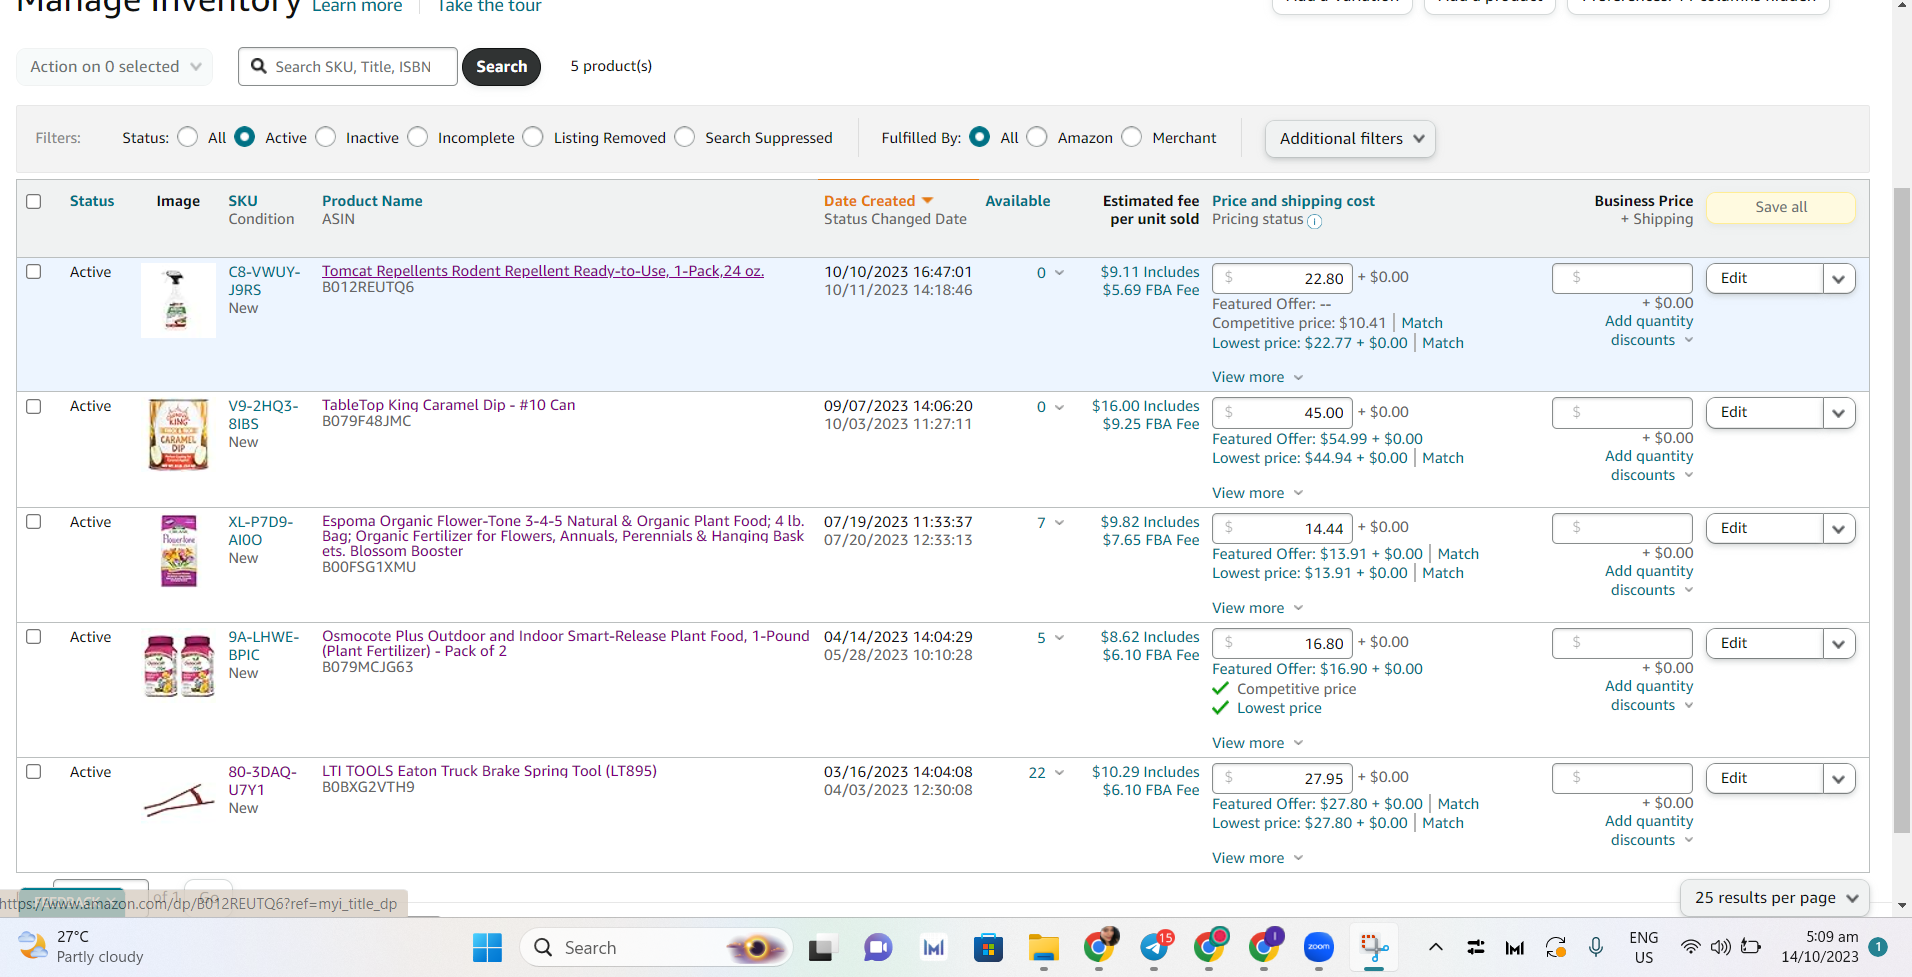The height and width of the screenshot is (977, 1912).
Task: Select Fulfilled By Amazon radio button
Action: [x=1038, y=137]
